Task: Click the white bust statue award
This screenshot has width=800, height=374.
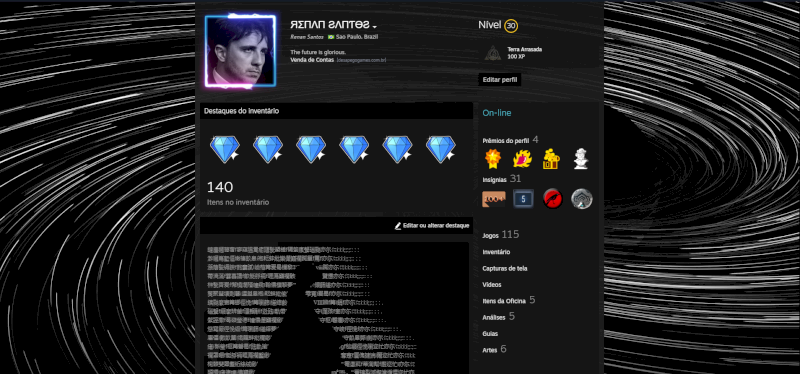Action: (581, 159)
